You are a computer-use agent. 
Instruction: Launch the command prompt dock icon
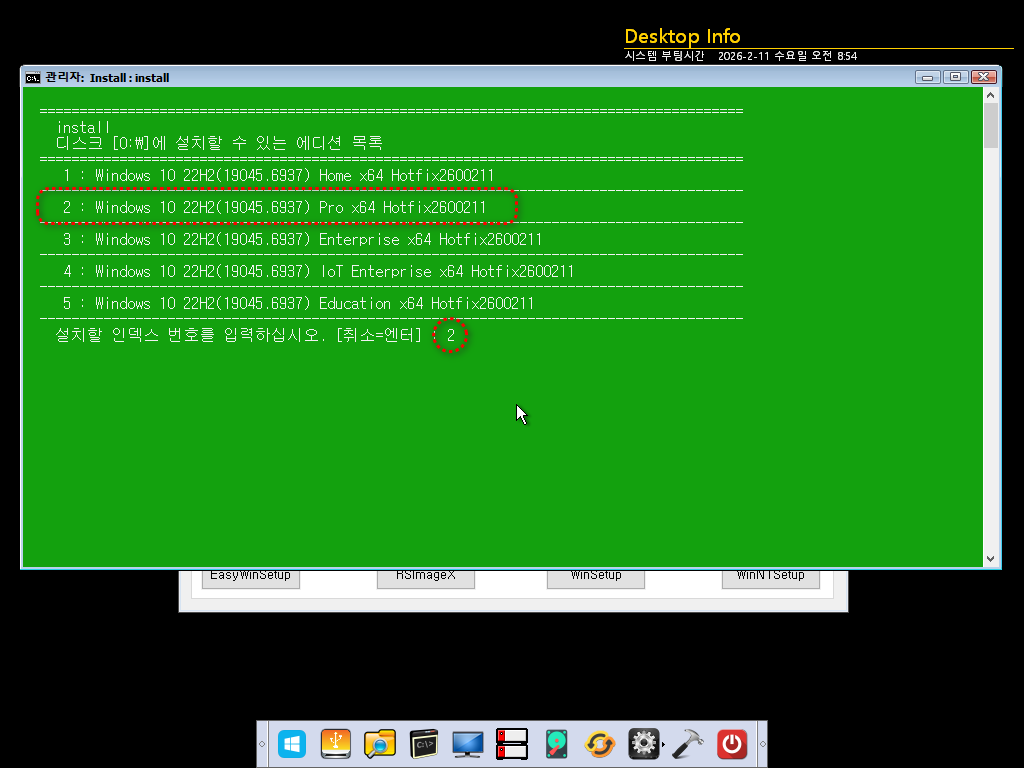pos(424,744)
